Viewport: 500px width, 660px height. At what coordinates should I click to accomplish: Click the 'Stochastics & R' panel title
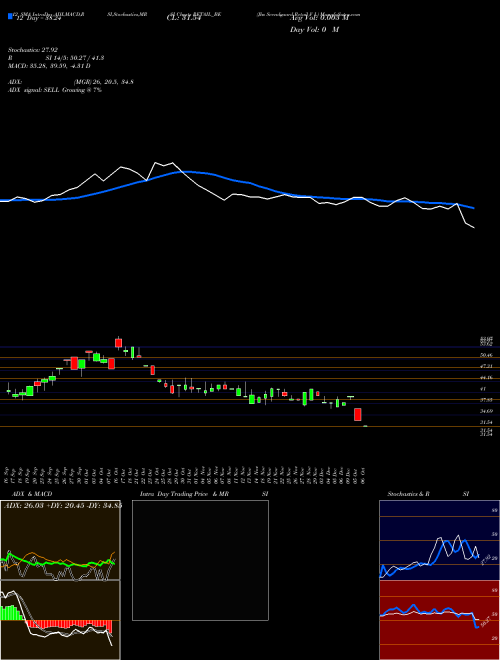click(x=409, y=494)
